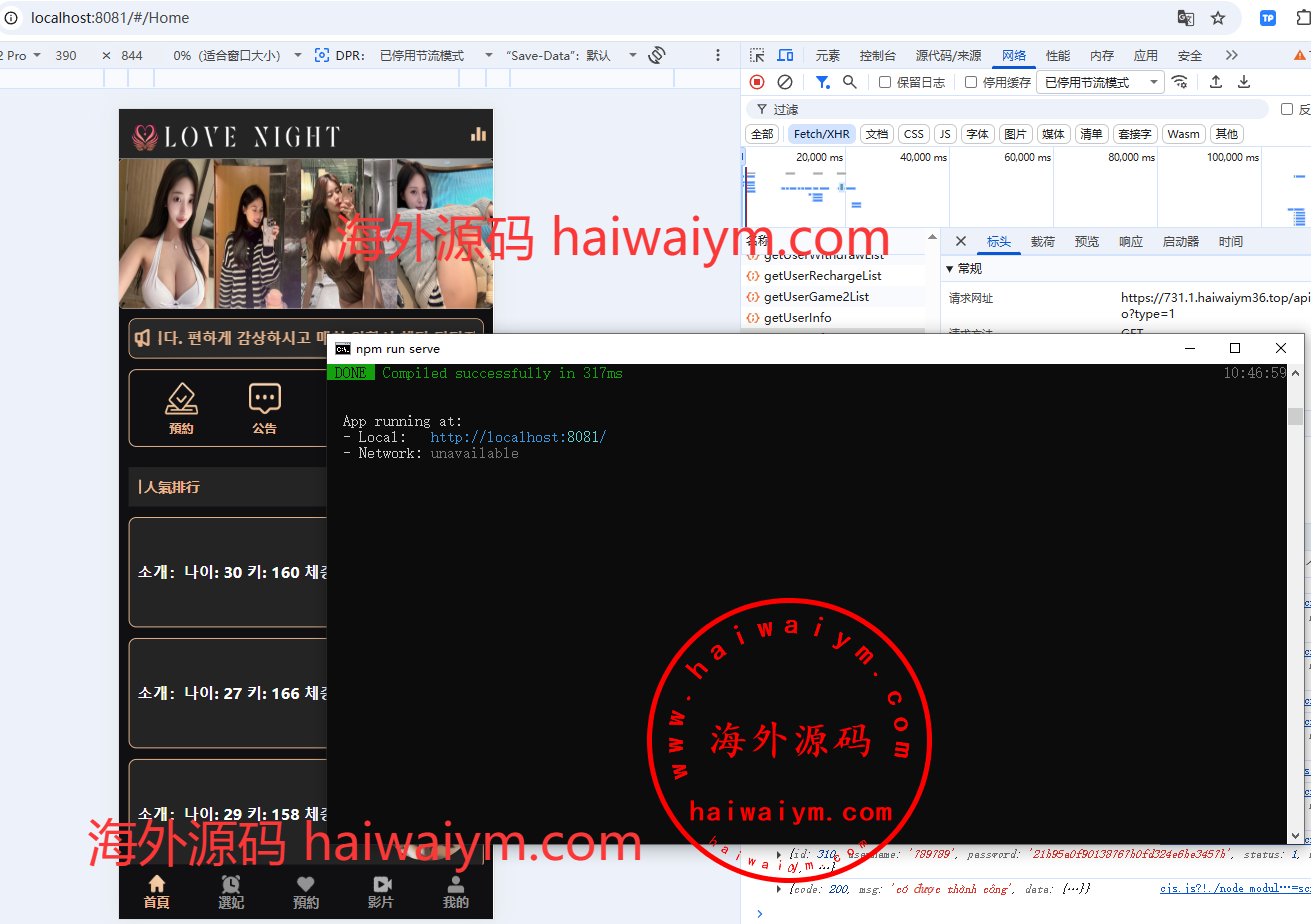This screenshot has height=924, width=1311.
Task: Select getUserInfo request
Action: pyautogui.click(x=797, y=318)
